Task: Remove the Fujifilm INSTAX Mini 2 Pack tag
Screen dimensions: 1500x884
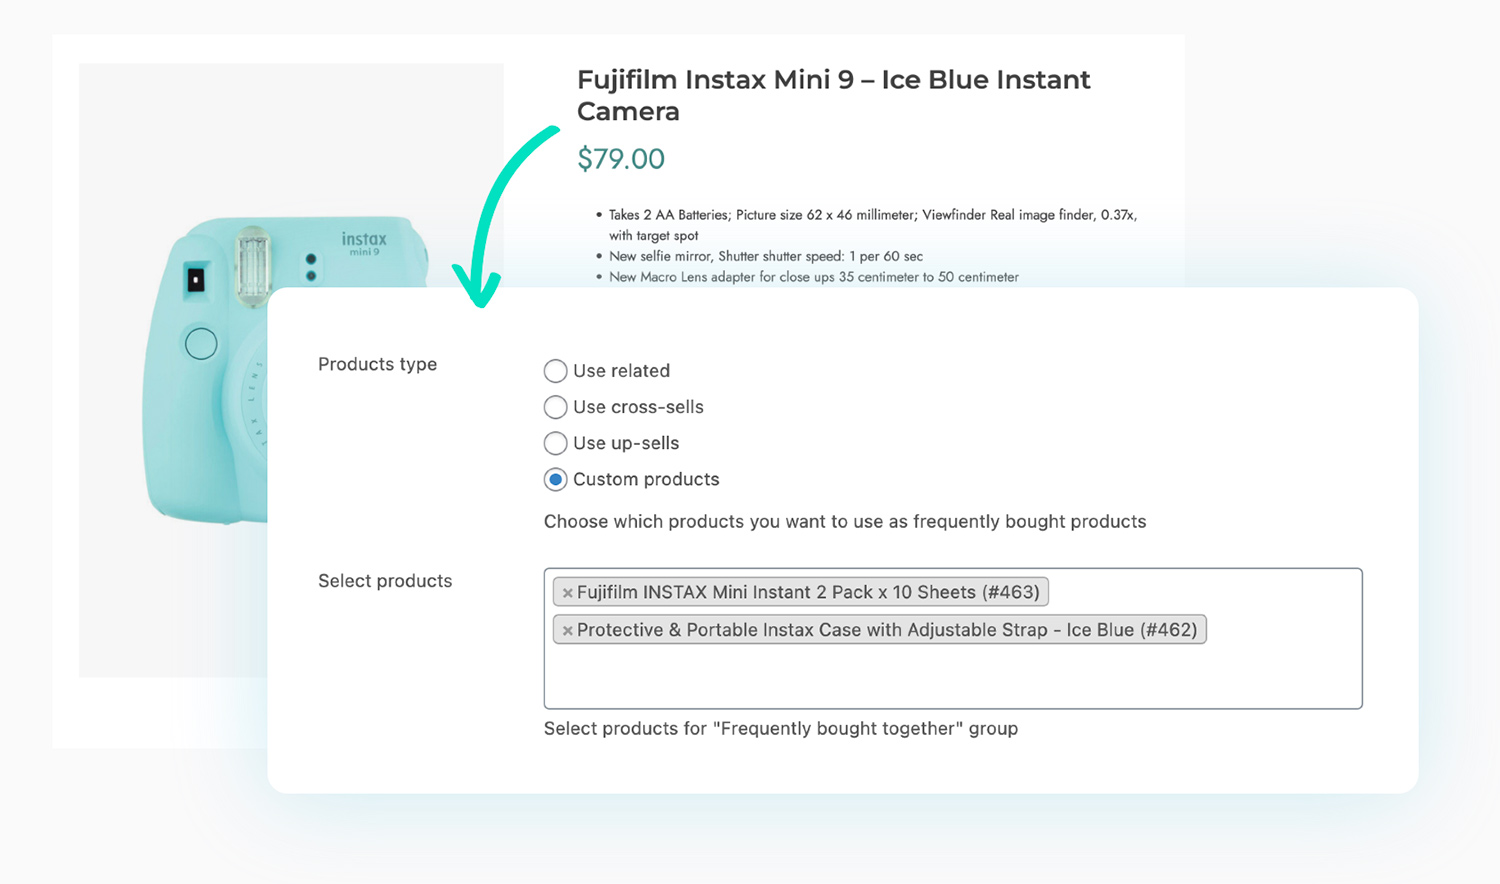Action: pyautogui.click(x=567, y=593)
